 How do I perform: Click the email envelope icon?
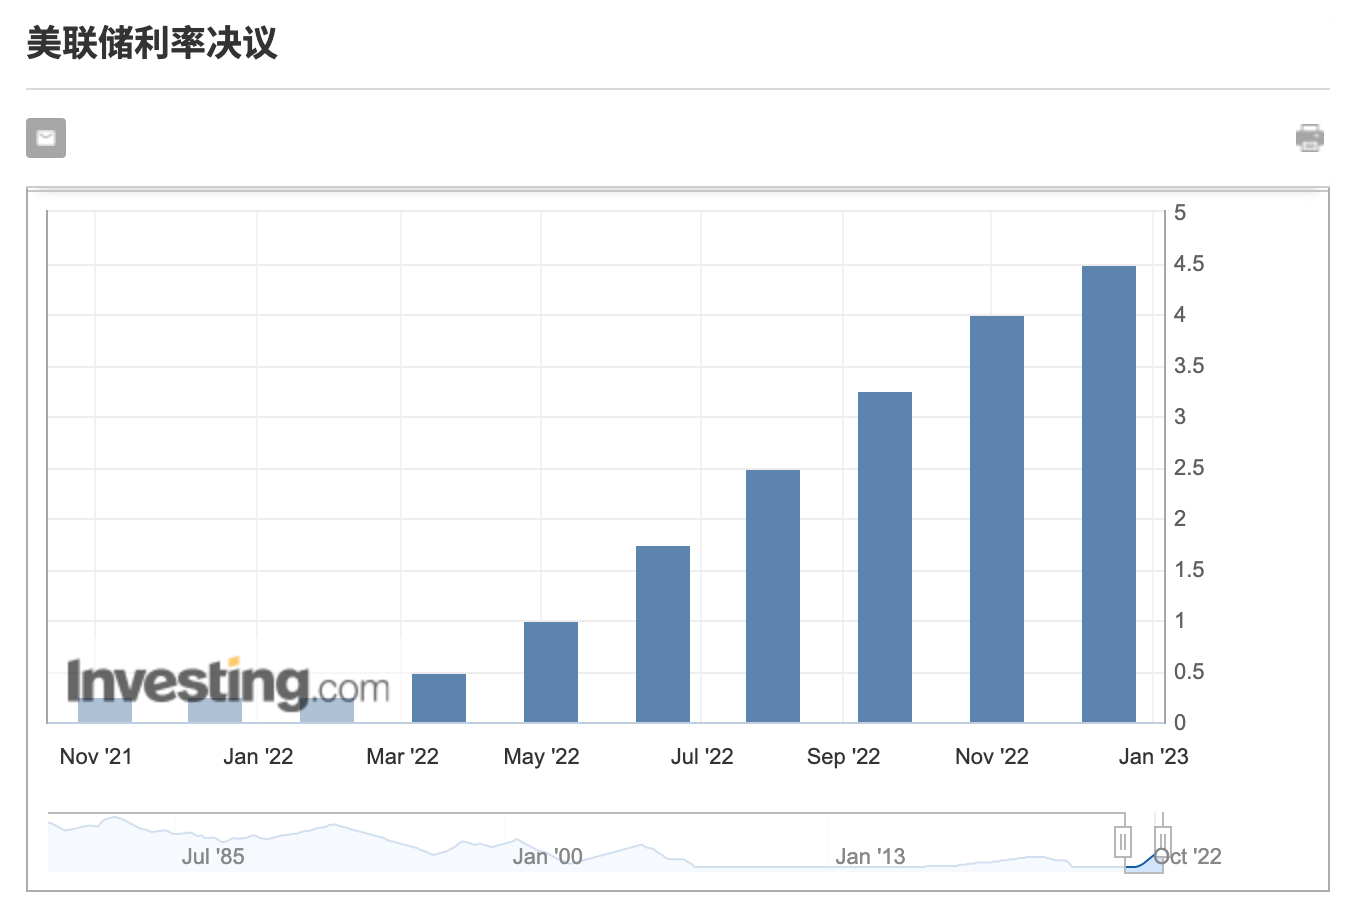pyautogui.click(x=46, y=138)
